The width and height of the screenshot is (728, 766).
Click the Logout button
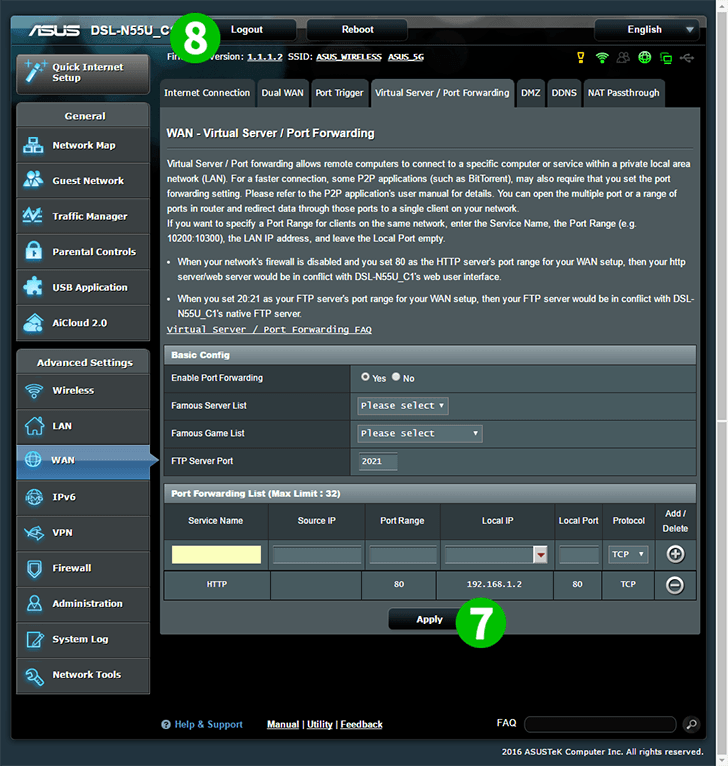click(x=247, y=30)
